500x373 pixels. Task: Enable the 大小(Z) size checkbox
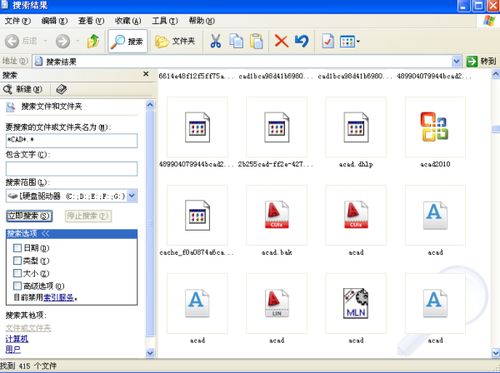[17, 273]
